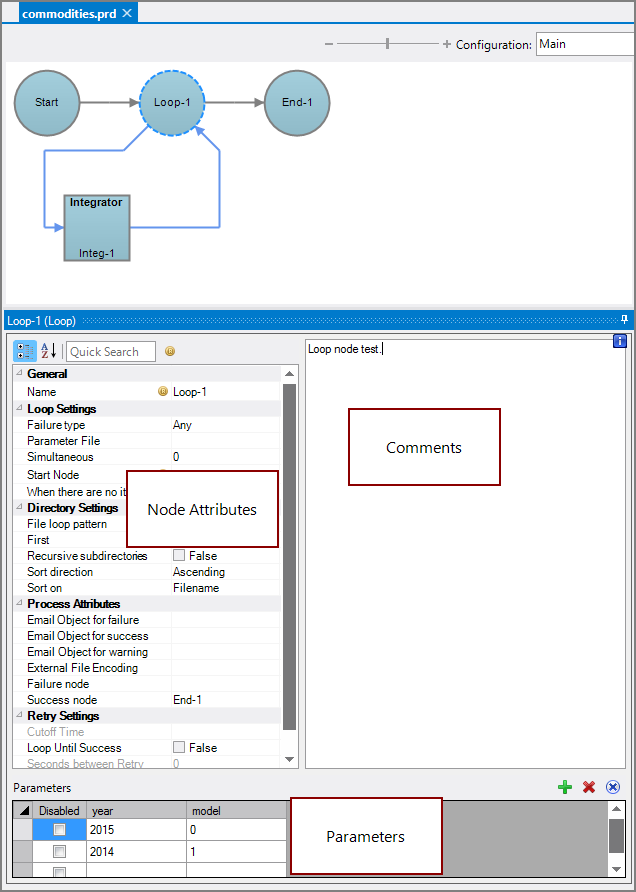Select the Loop-1 node
The width and height of the screenshot is (636, 892).
point(172,103)
